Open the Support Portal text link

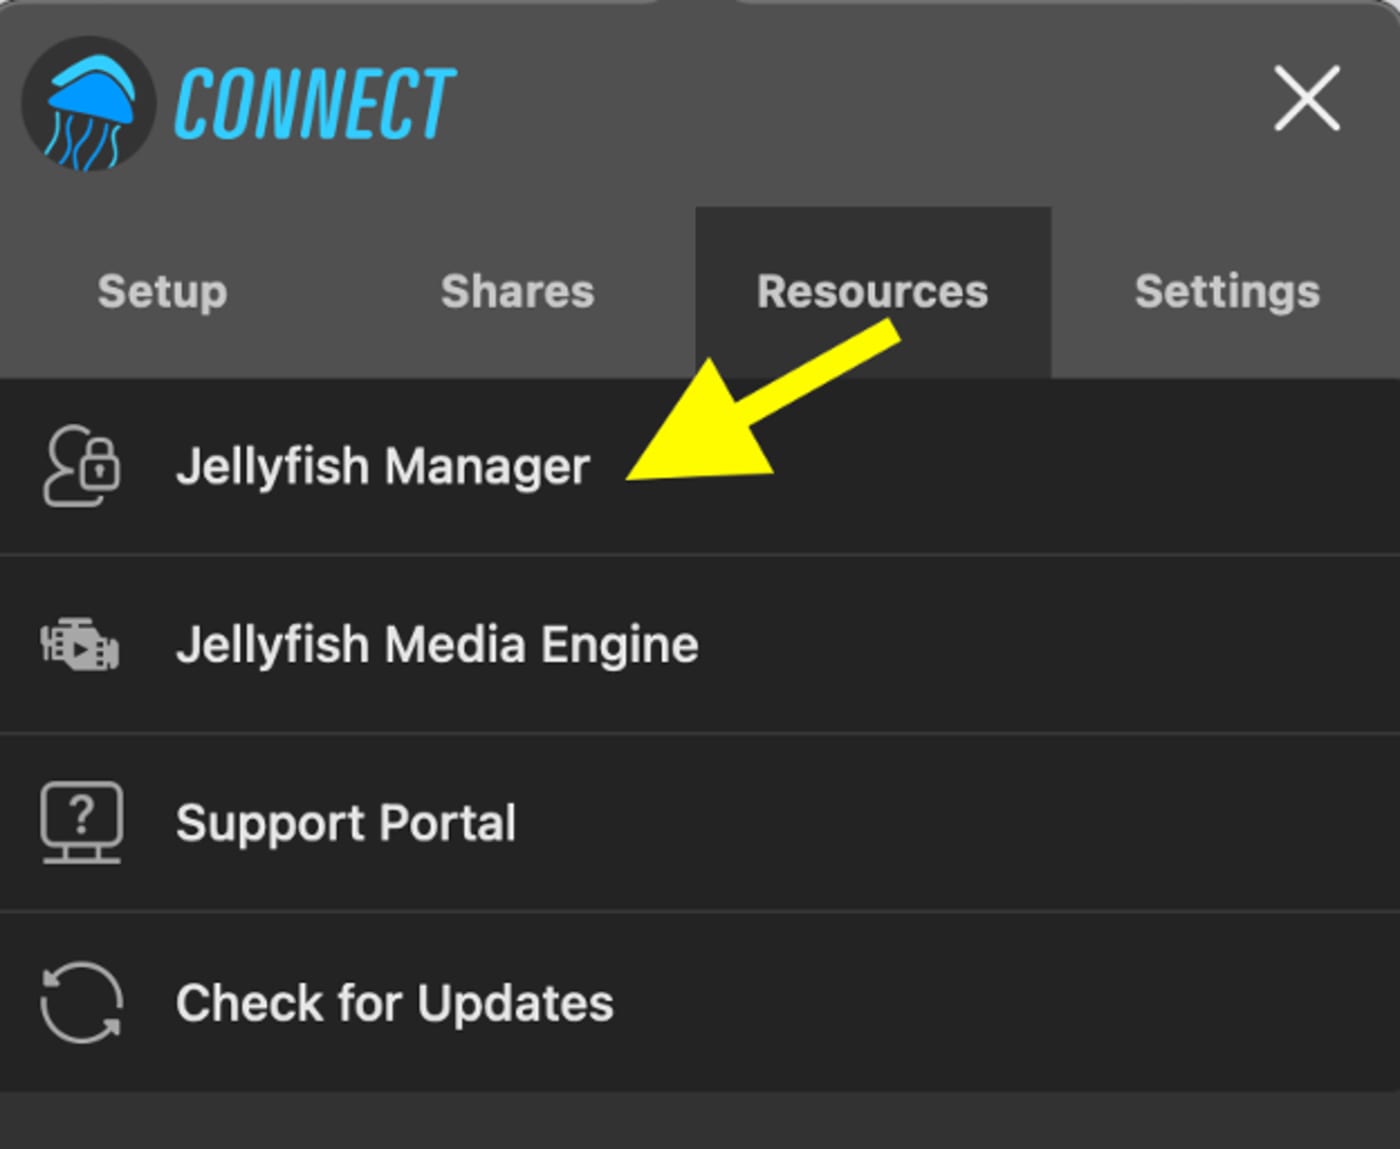[x=346, y=824]
